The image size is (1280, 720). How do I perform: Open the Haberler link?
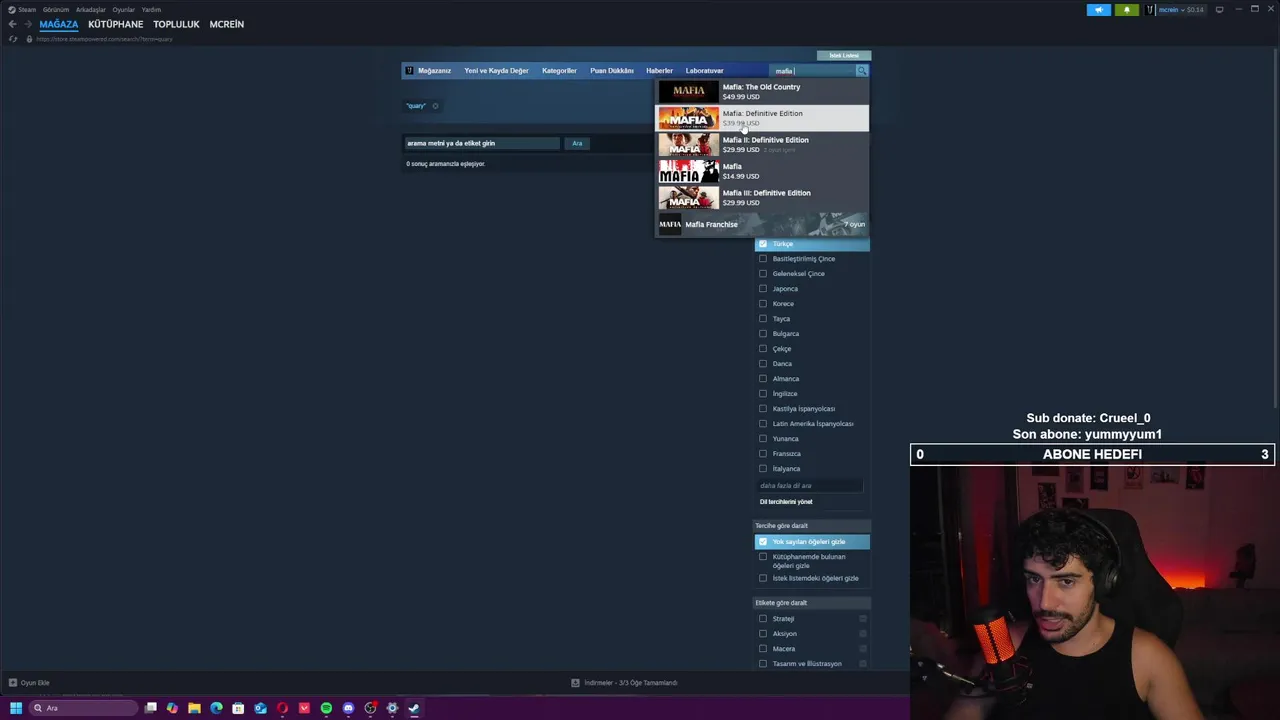[659, 71]
